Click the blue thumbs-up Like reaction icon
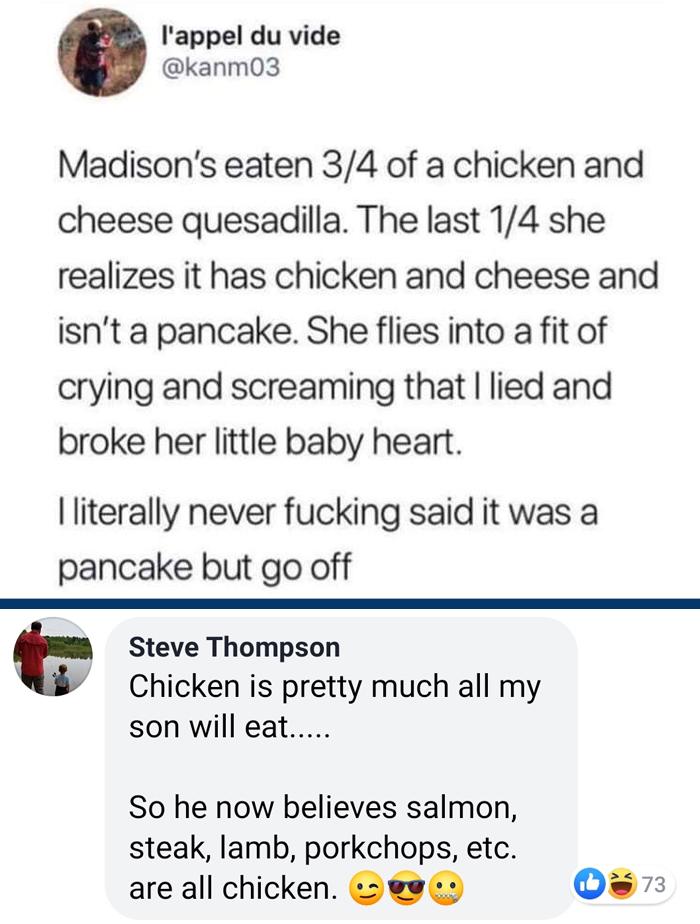 (590, 884)
